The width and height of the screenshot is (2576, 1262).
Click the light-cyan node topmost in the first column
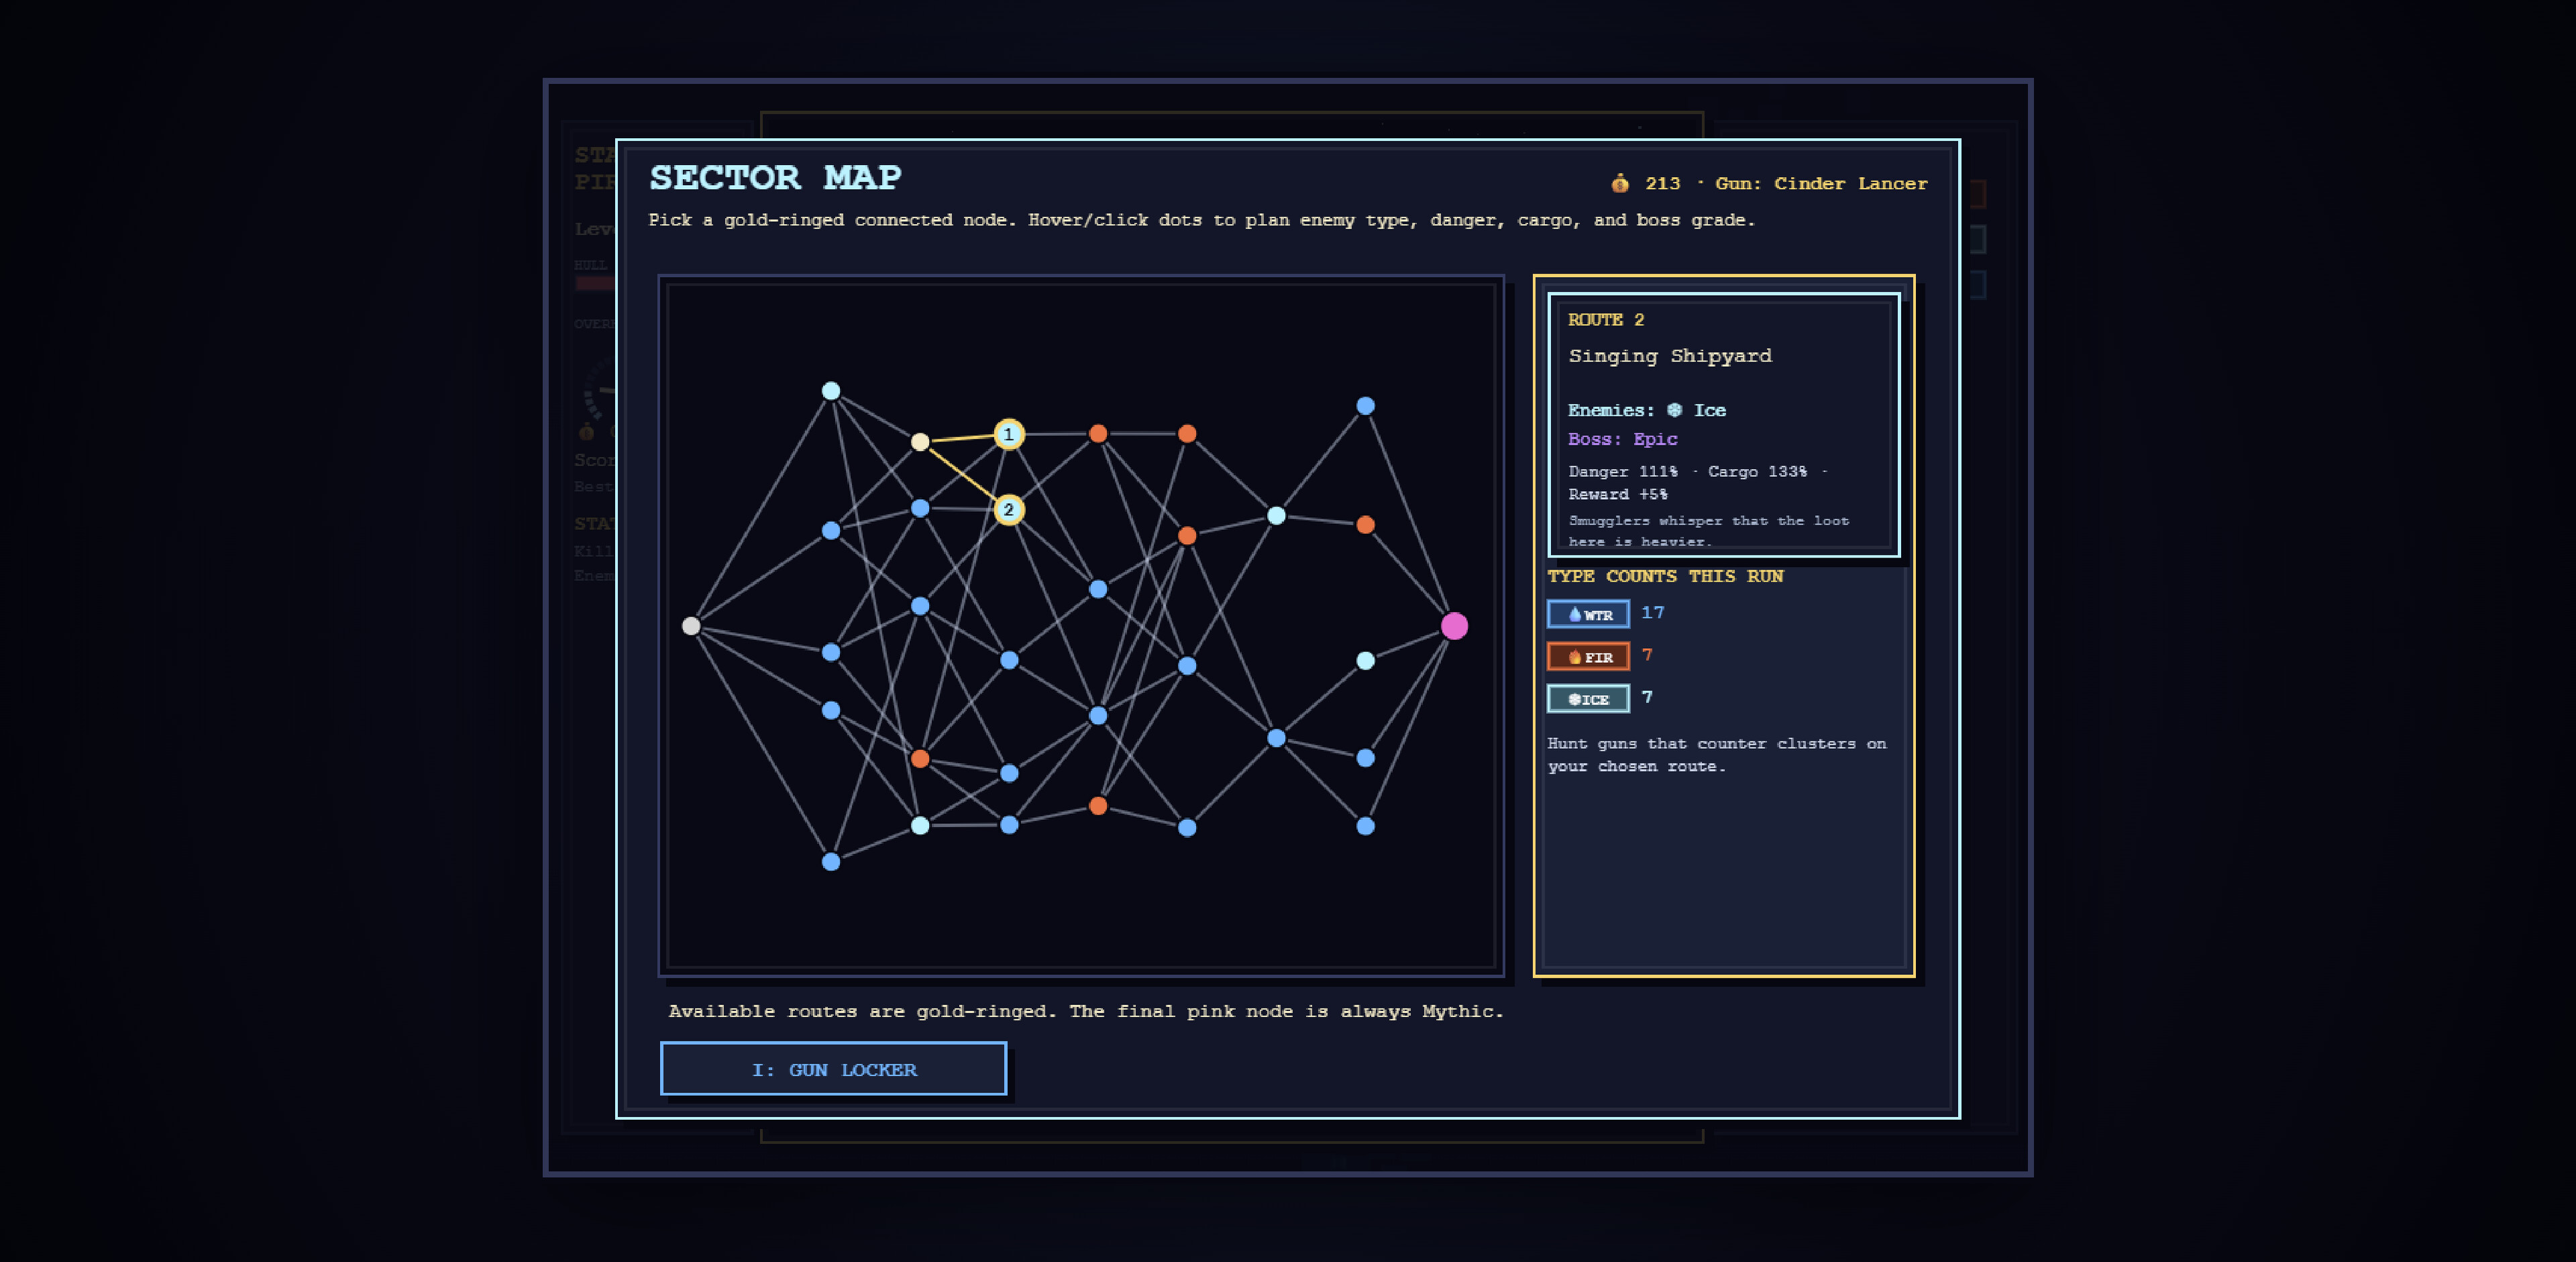point(831,391)
